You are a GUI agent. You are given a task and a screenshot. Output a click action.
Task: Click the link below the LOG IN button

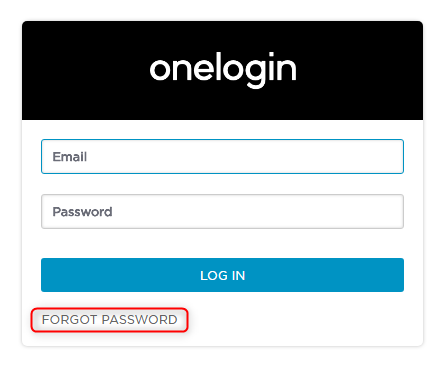pyautogui.click(x=110, y=320)
